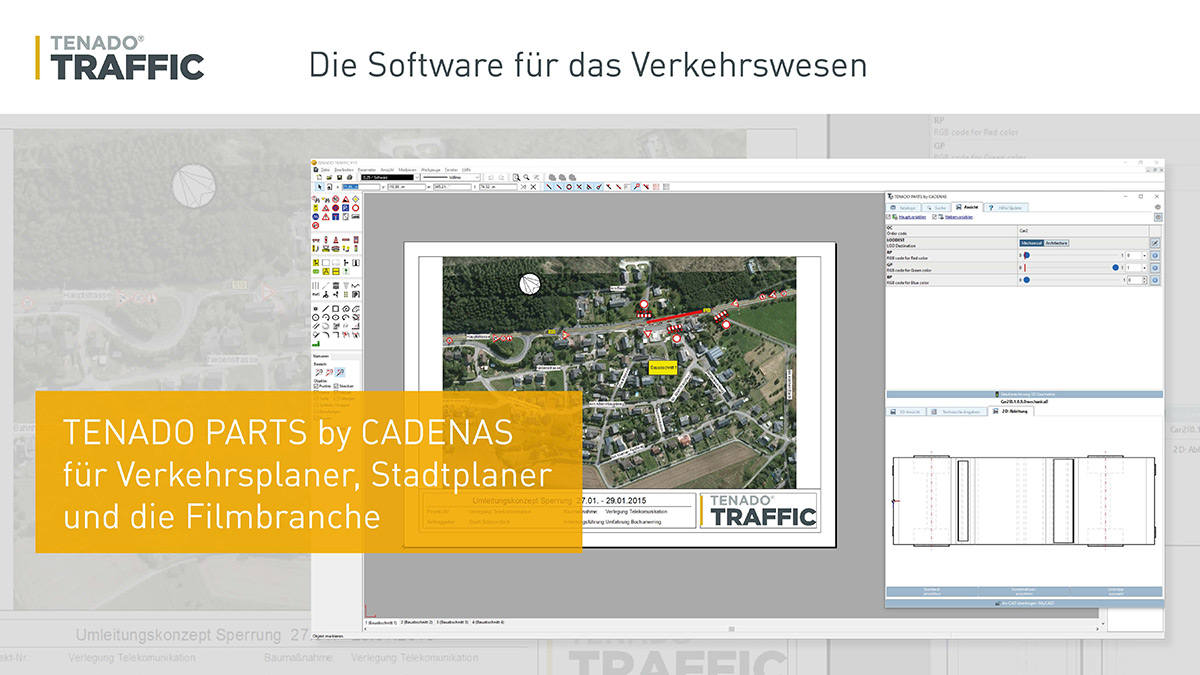The width and height of the screenshot is (1200, 675).
Task: Toggle the Punkte checkbox under Objekte
Action: [316, 386]
